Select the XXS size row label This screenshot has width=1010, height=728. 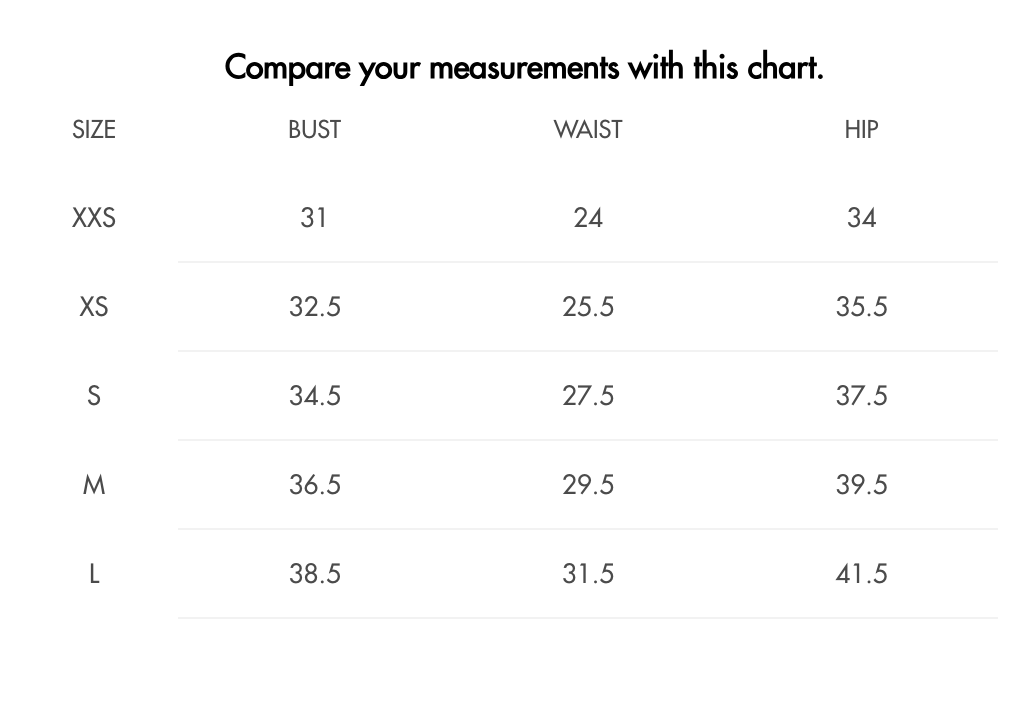[94, 218]
